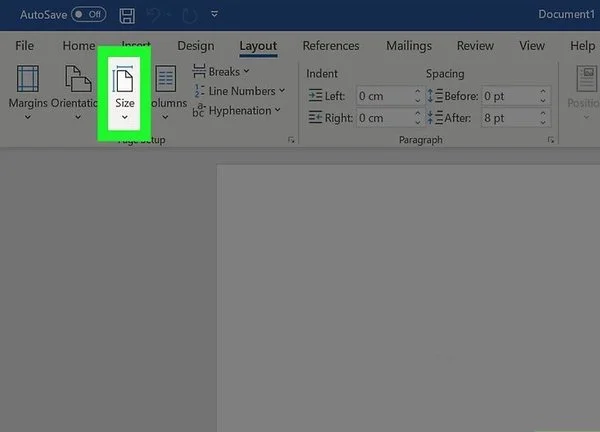Click the Save floppy disk icon

127,16
